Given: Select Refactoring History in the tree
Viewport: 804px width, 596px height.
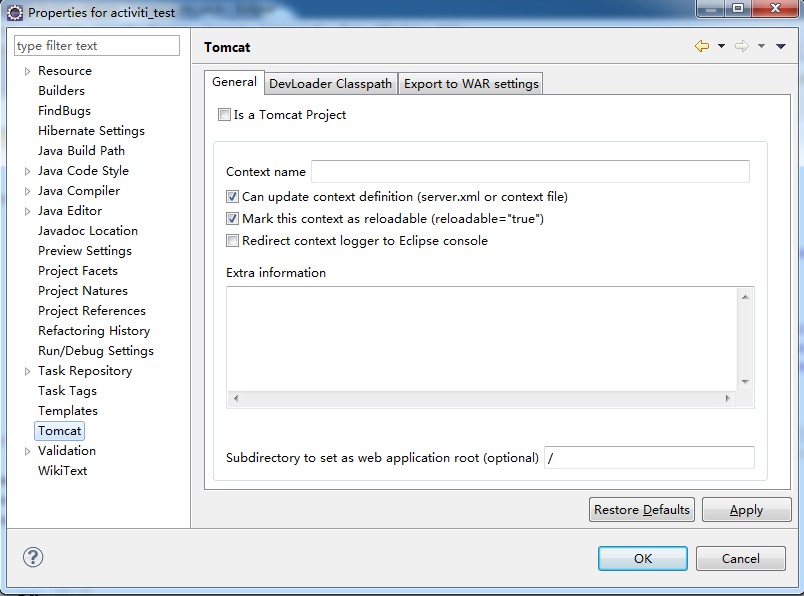Looking at the screenshot, I should 94,331.
